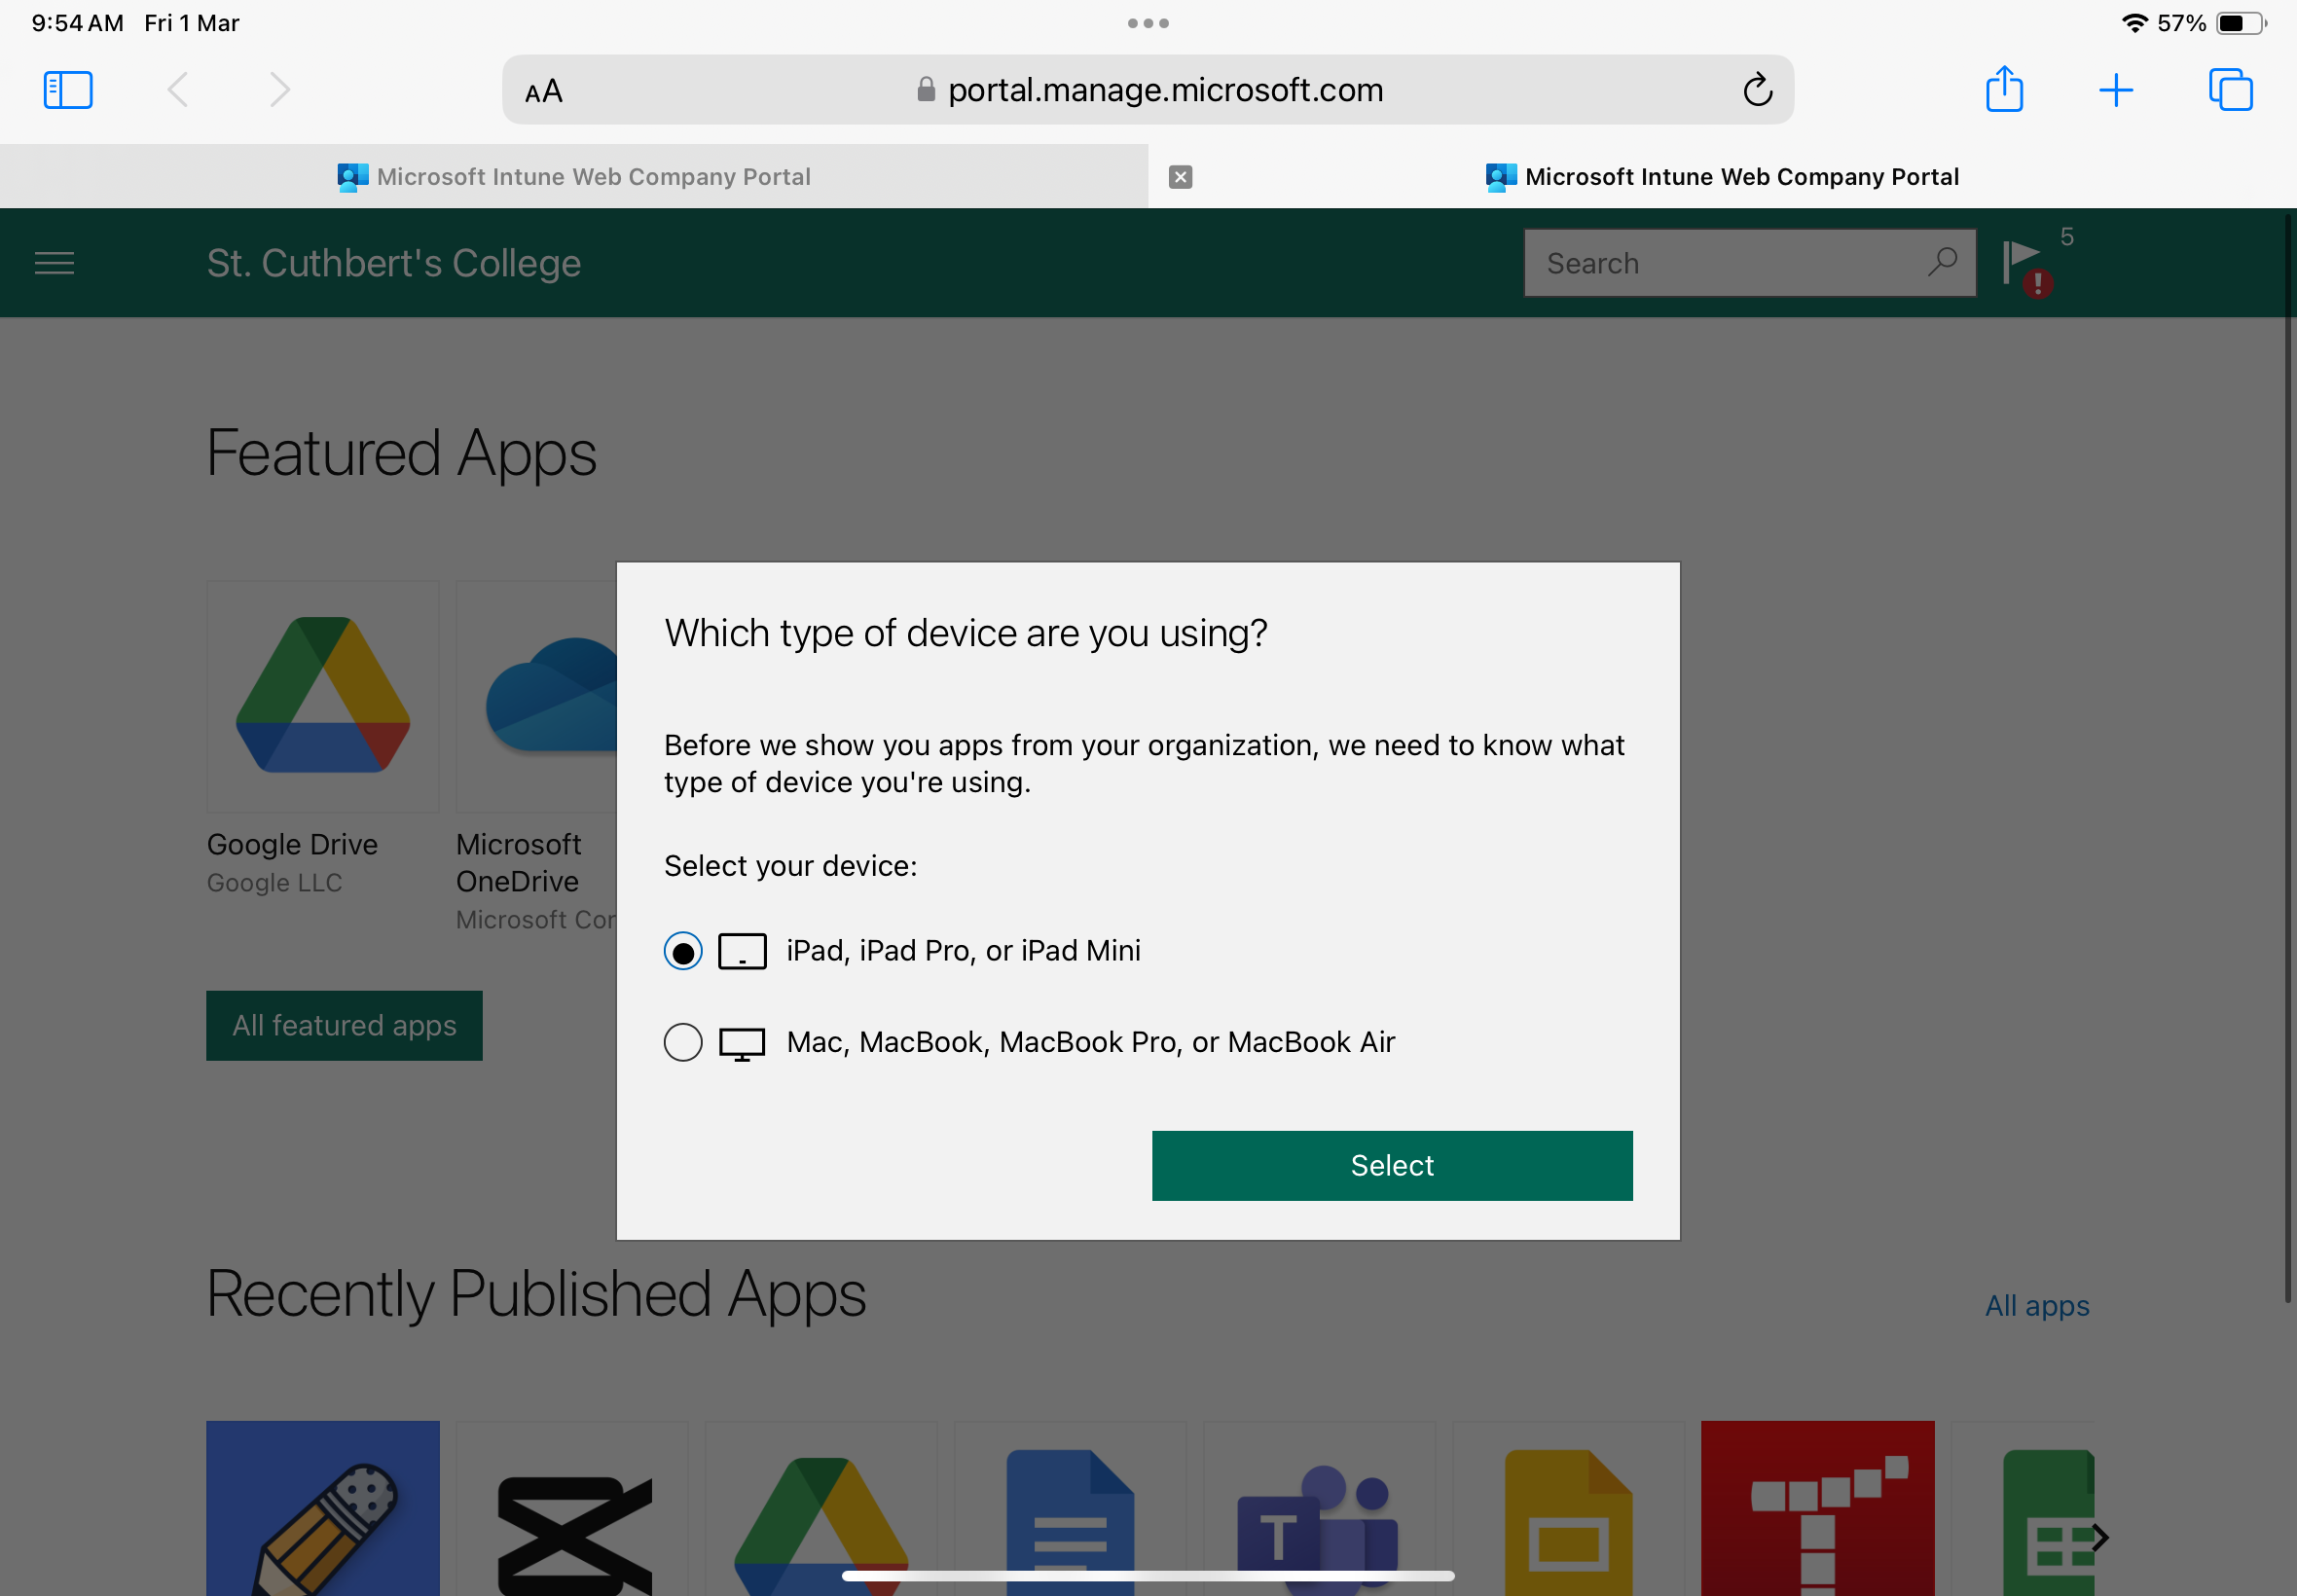Viewport: 2297px width, 1596px height.
Task: Open the pencil notes app icon
Action: pyautogui.click(x=323, y=1509)
